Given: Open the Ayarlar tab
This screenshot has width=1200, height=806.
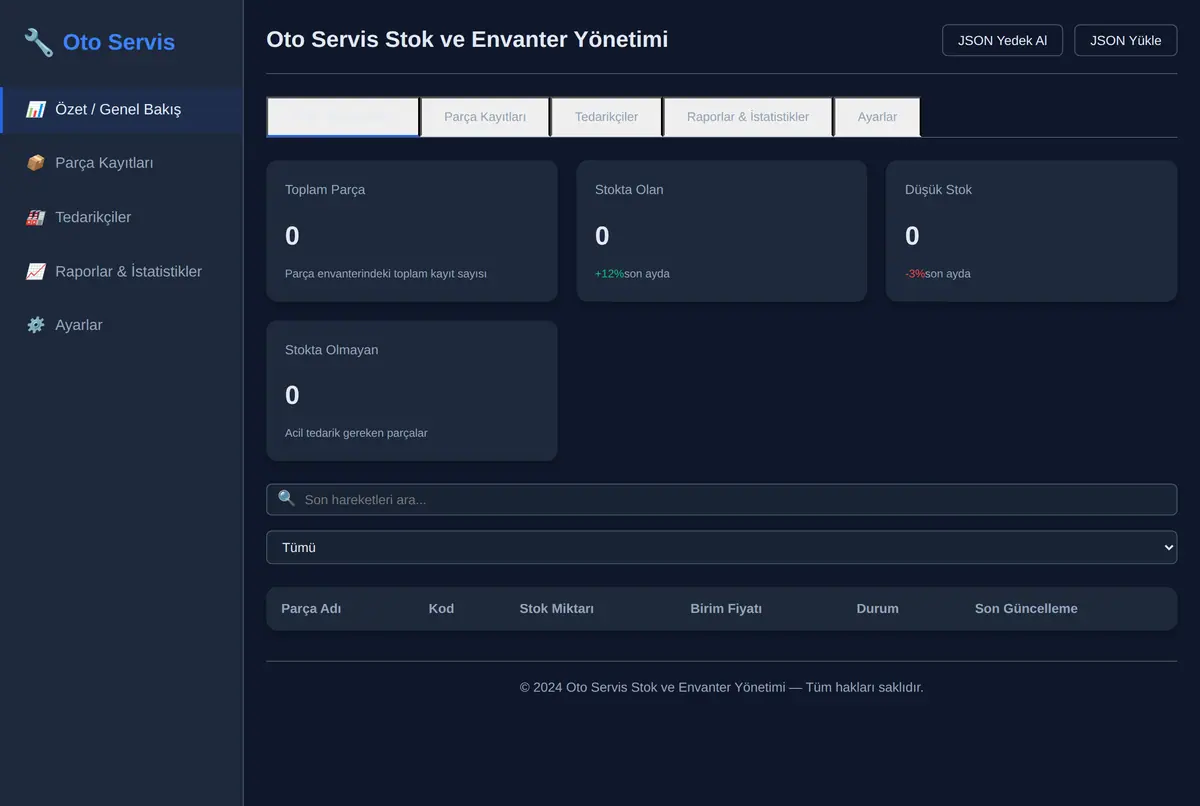Looking at the screenshot, I should point(877,117).
